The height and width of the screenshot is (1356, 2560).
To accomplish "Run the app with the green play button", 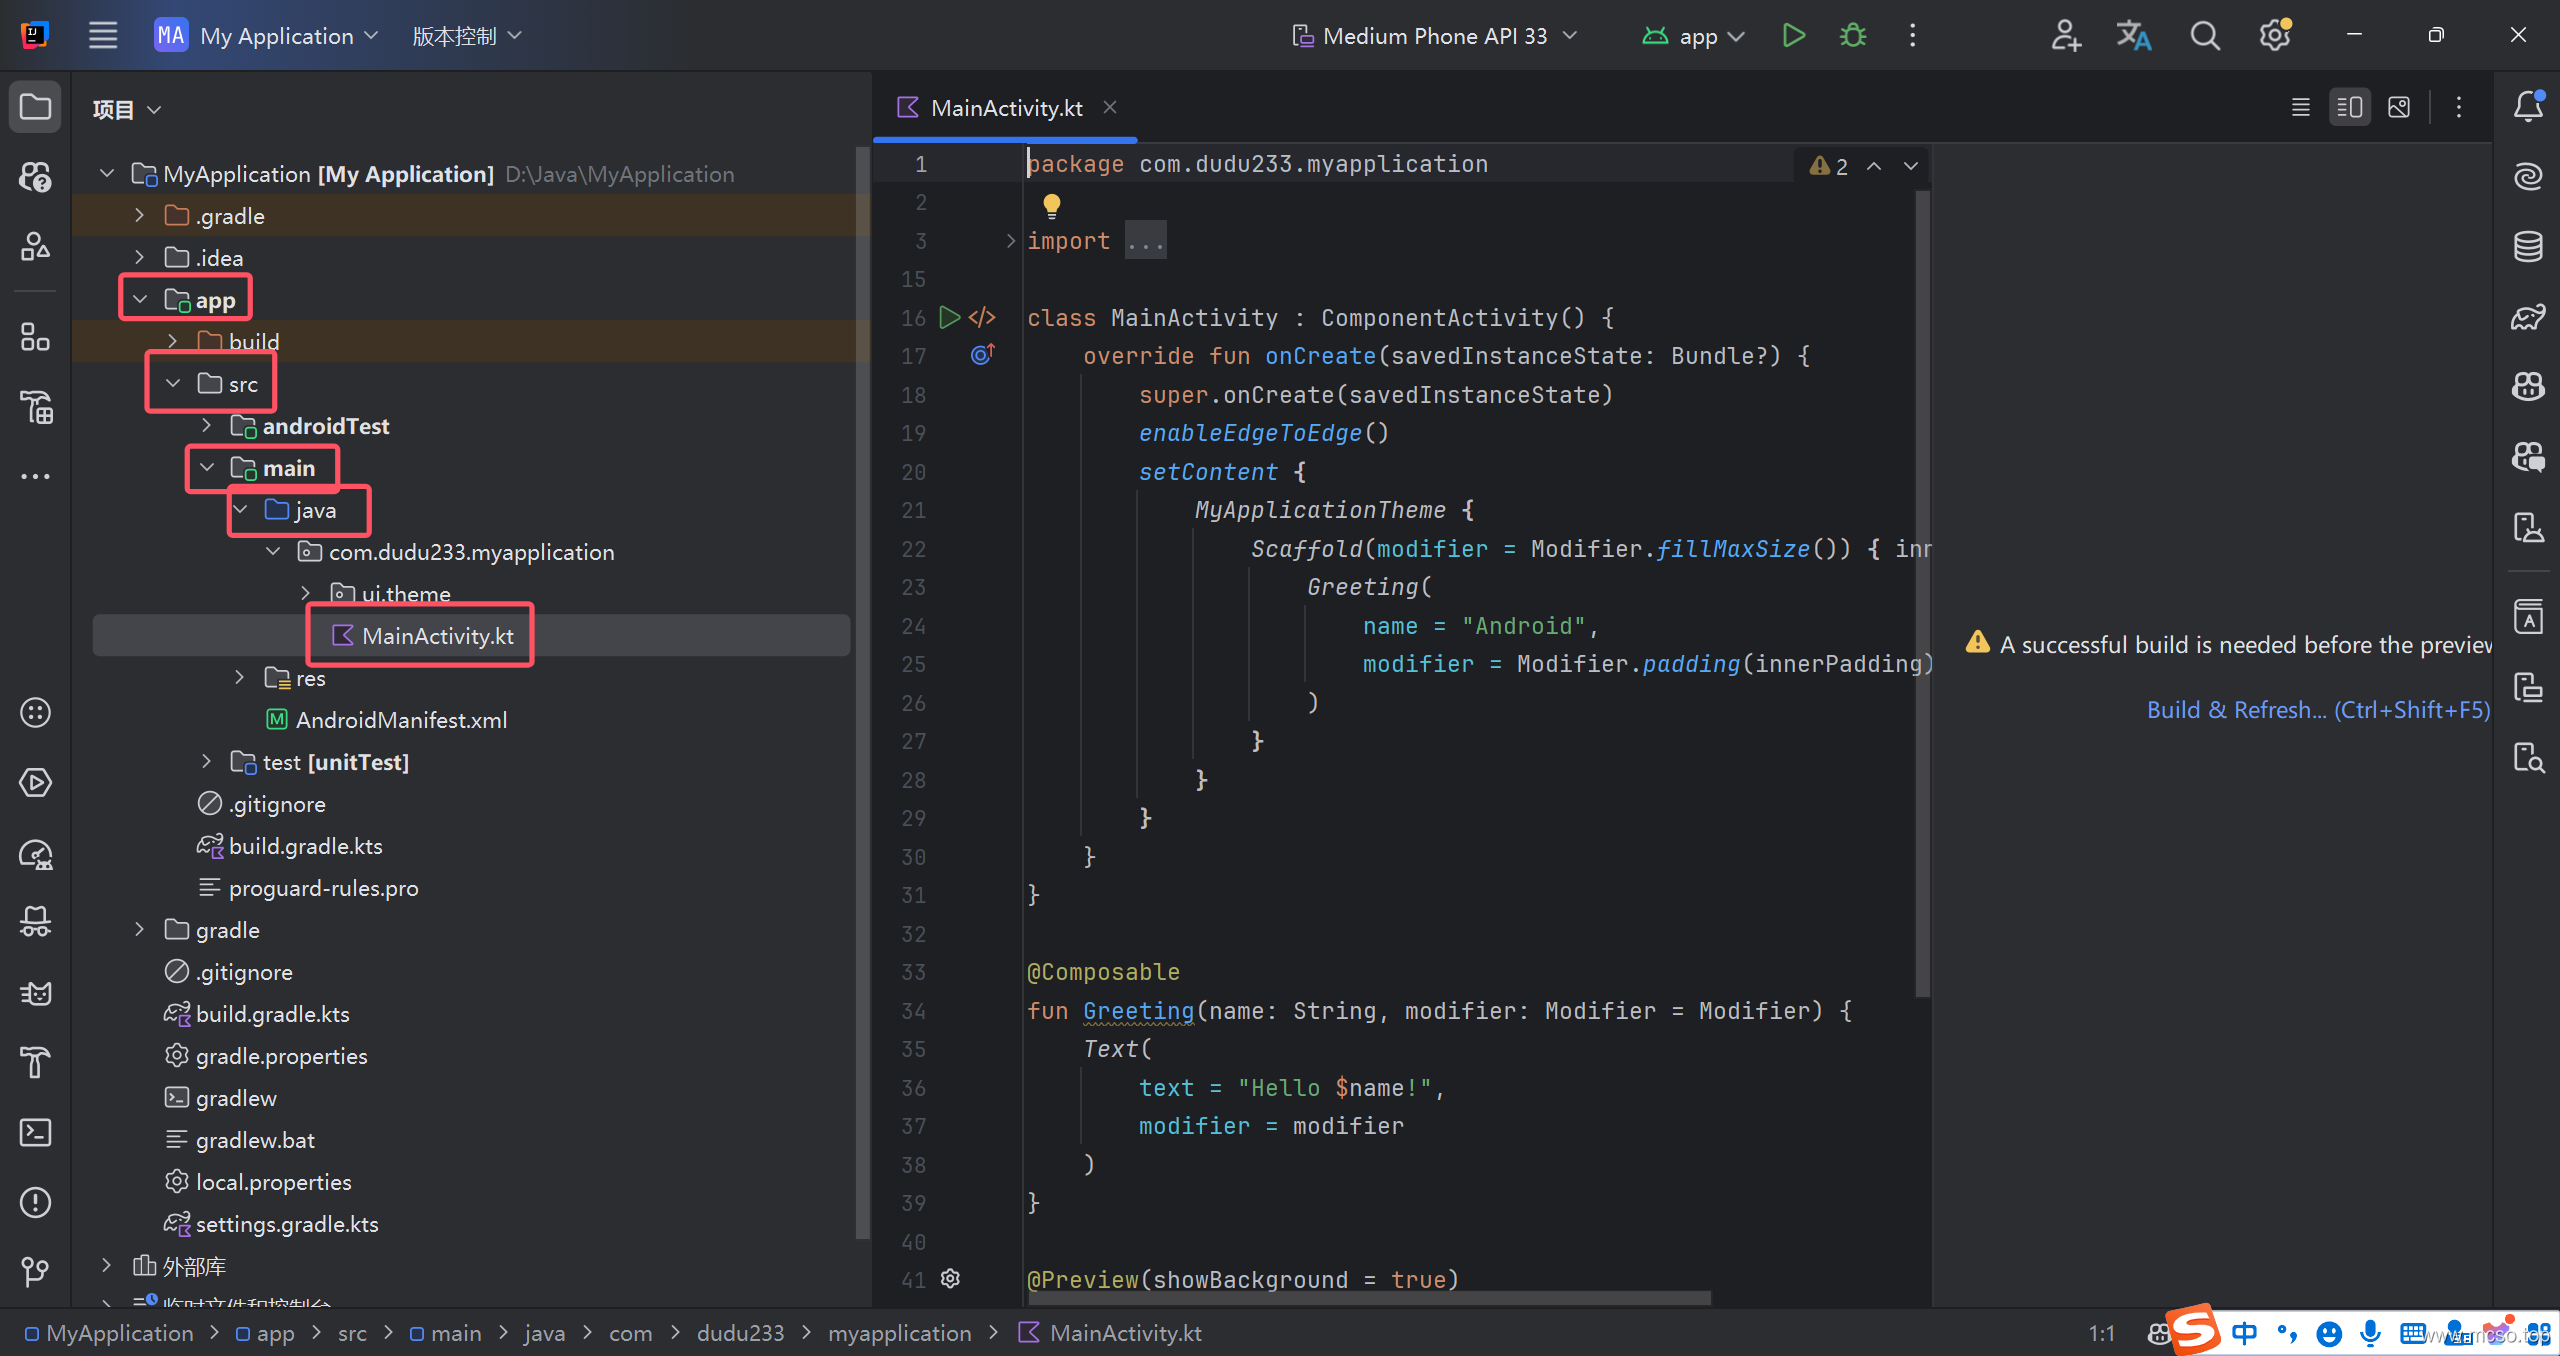I will tap(1794, 36).
